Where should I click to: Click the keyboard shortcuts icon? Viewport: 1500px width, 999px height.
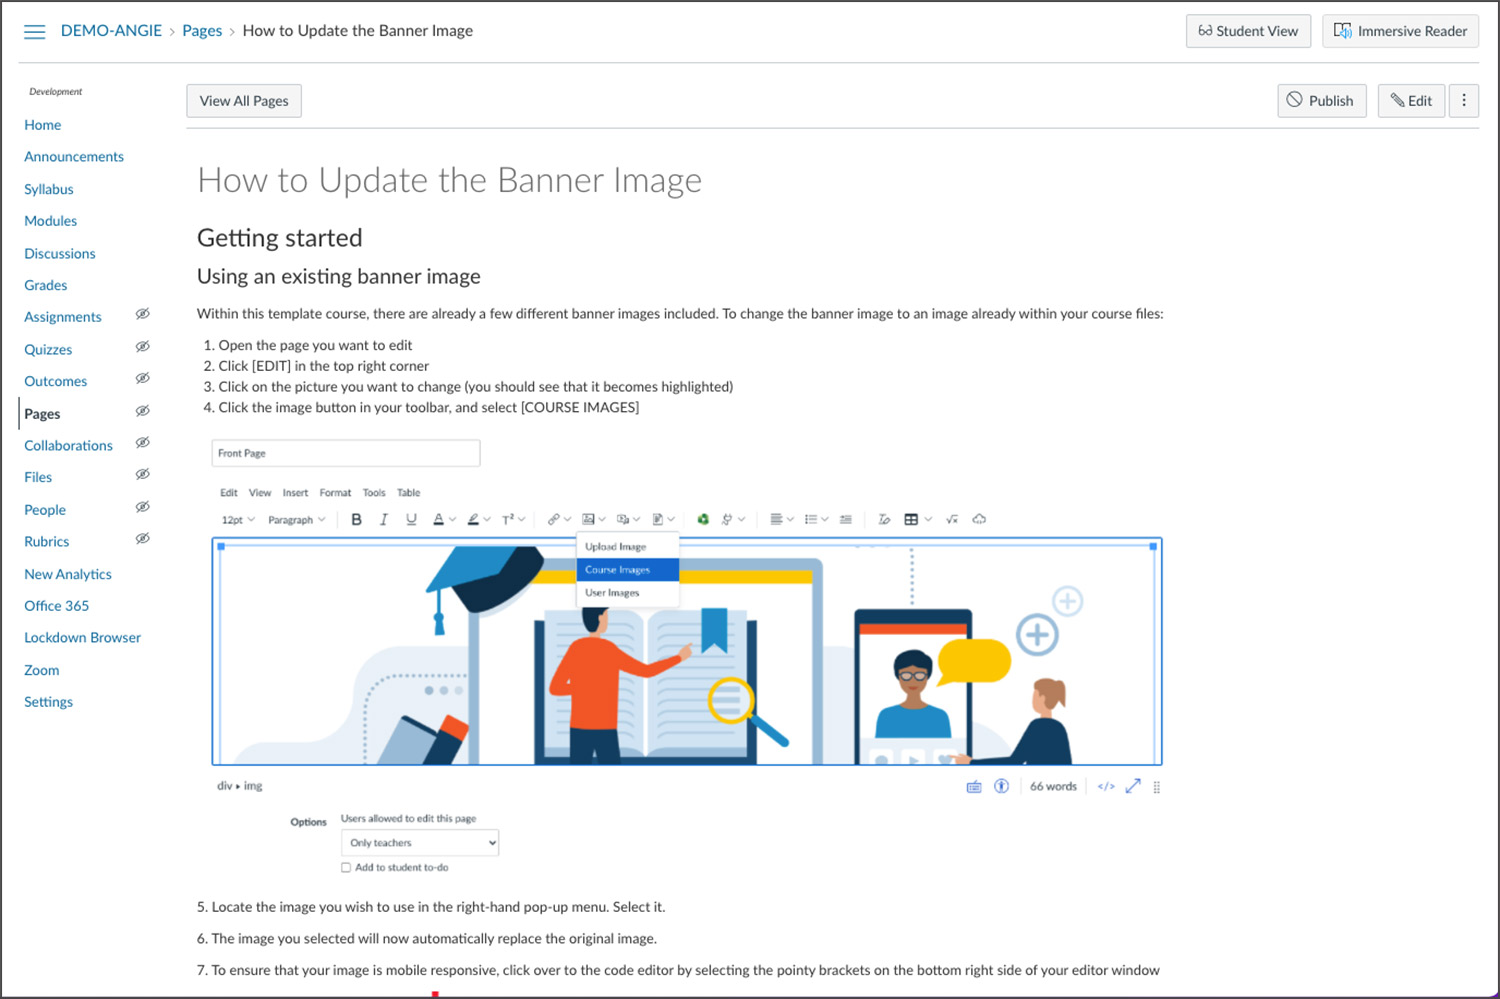973,787
